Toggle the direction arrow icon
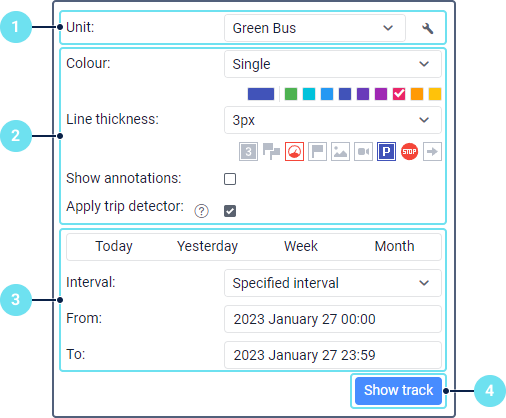Screen dimensions: 506x418 pos(432,152)
